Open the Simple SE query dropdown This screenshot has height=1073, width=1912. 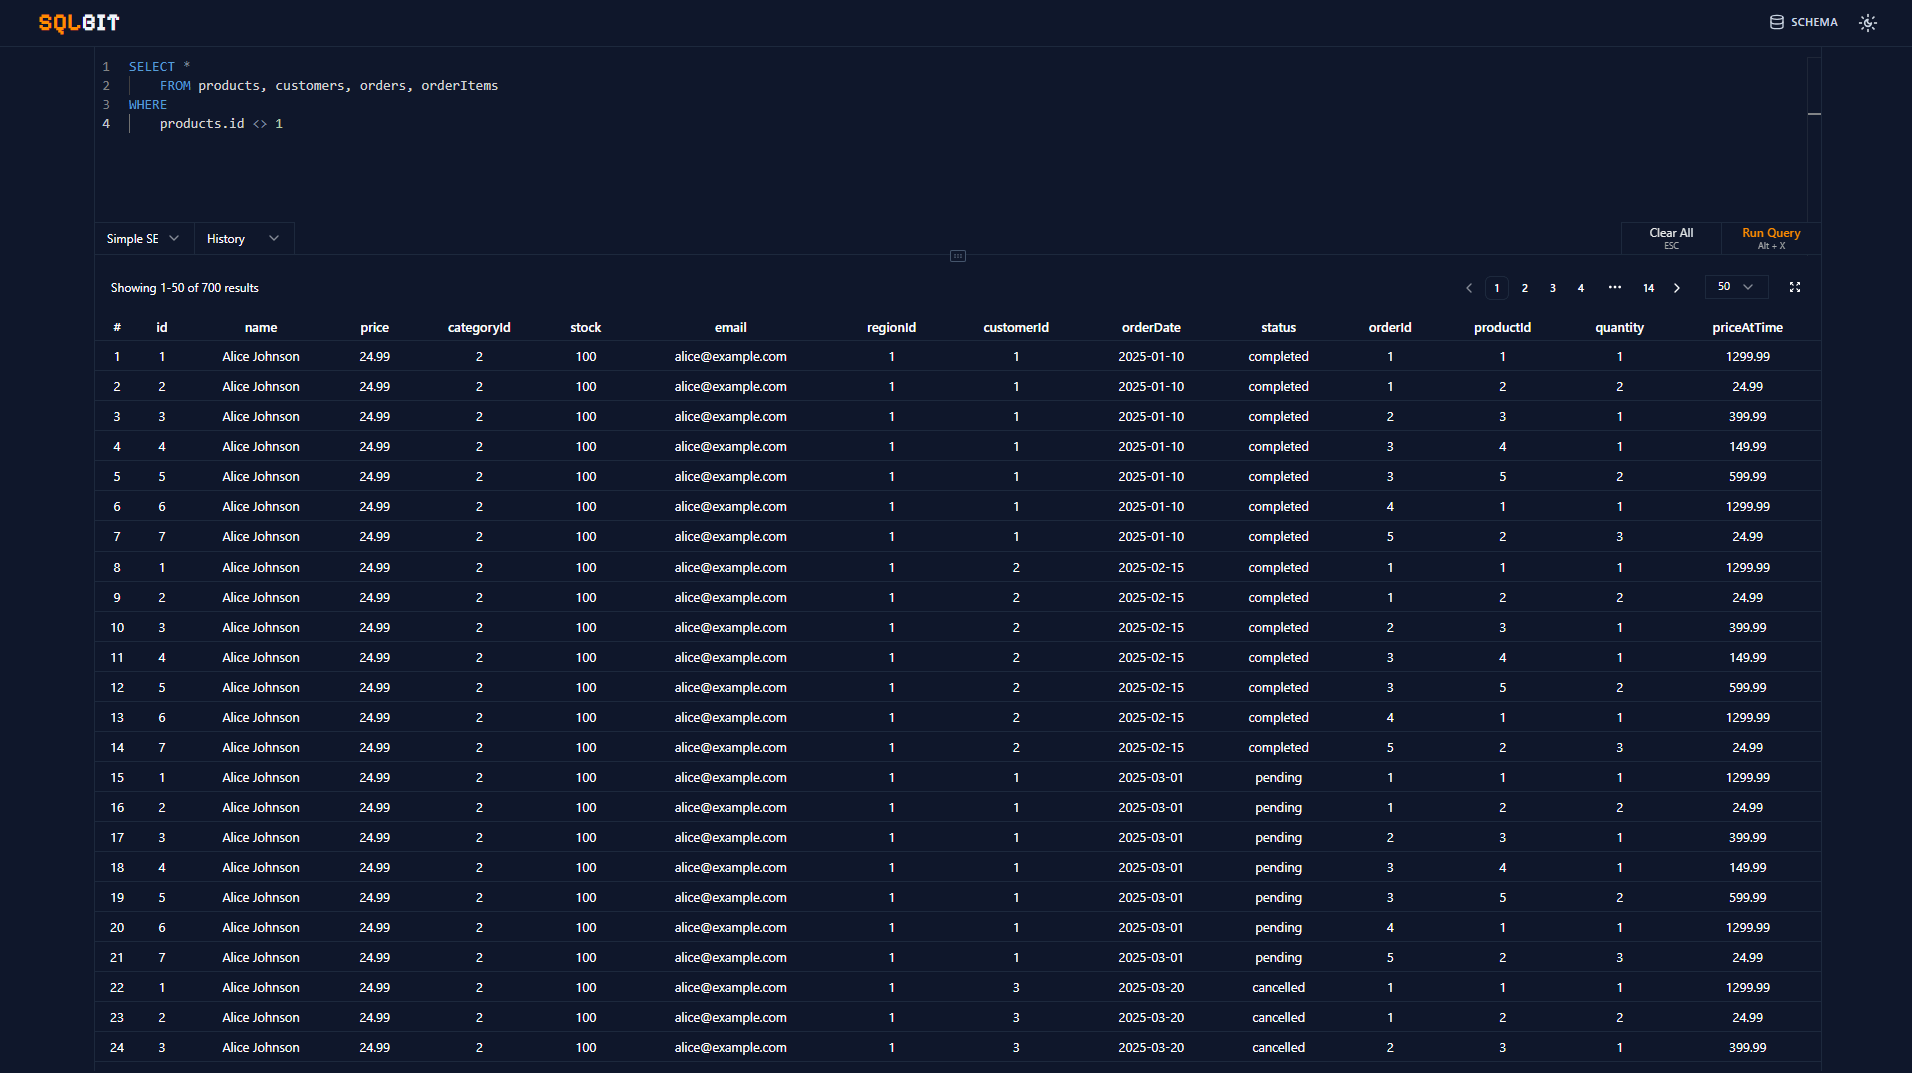(x=143, y=238)
